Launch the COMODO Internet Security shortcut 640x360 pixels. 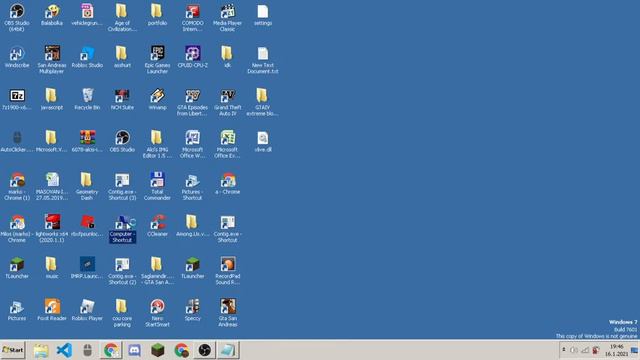pyautogui.click(x=193, y=18)
